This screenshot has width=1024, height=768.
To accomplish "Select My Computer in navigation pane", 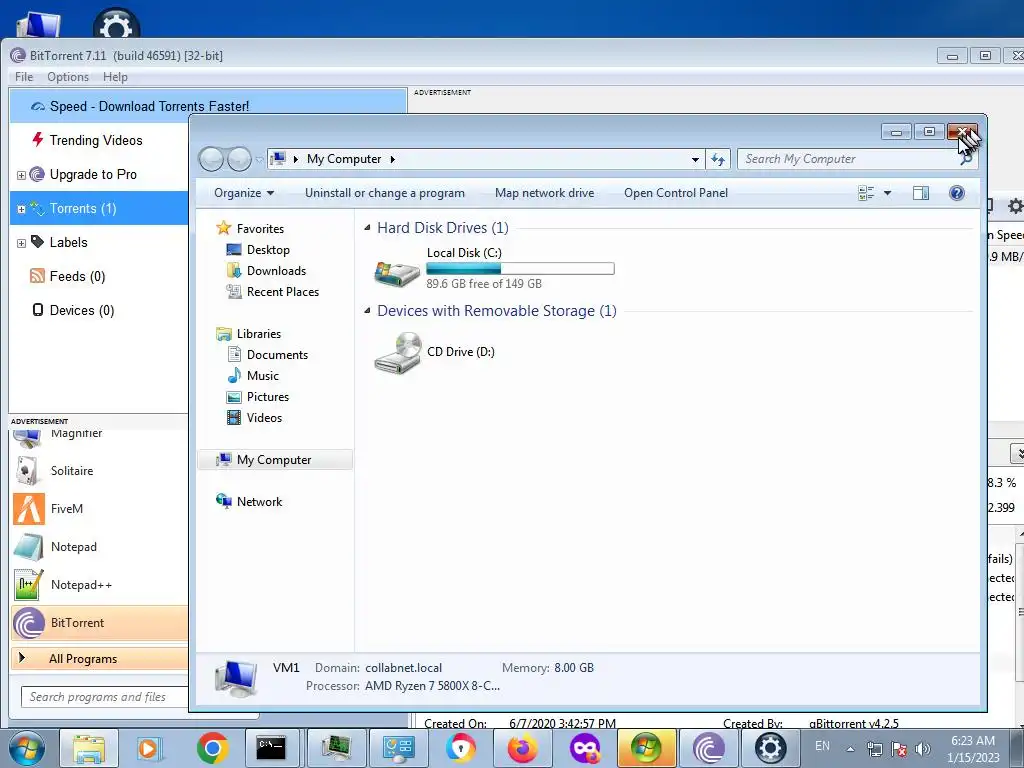I will click(274, 460).
